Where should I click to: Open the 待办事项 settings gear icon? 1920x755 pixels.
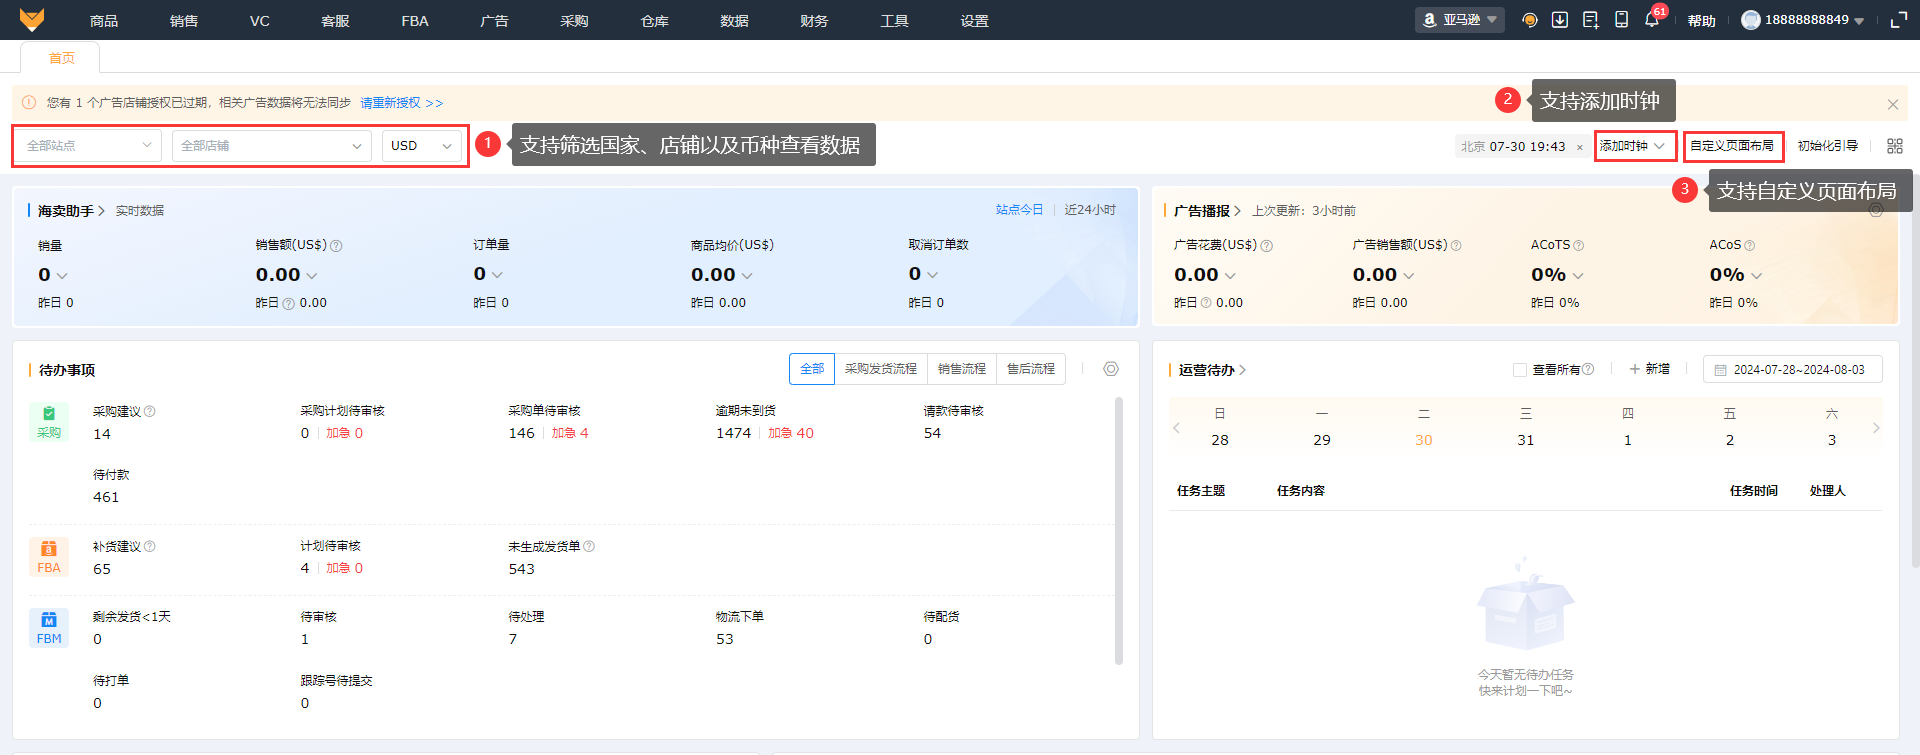coord(1110,369)
